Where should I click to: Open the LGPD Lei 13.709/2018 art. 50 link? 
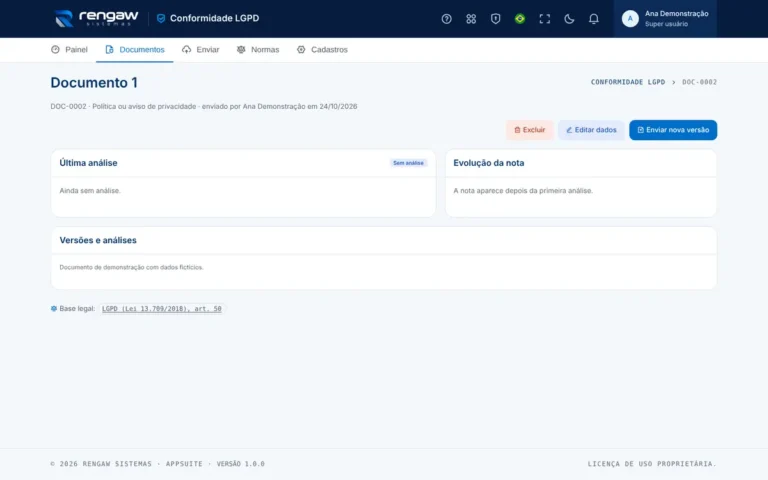(x=162, y=309)
